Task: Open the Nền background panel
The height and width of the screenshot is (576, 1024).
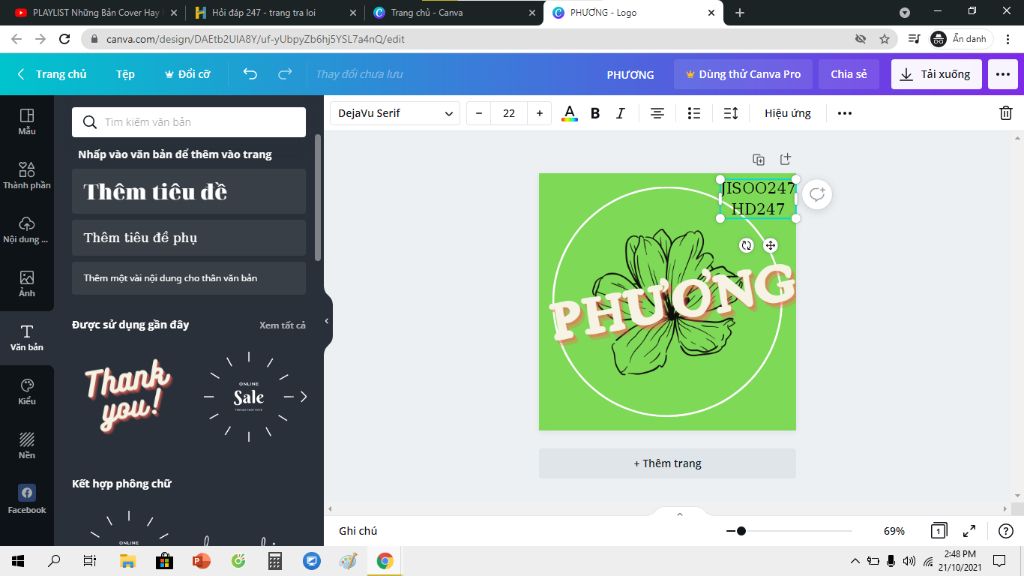Action: tap(27, 445)
